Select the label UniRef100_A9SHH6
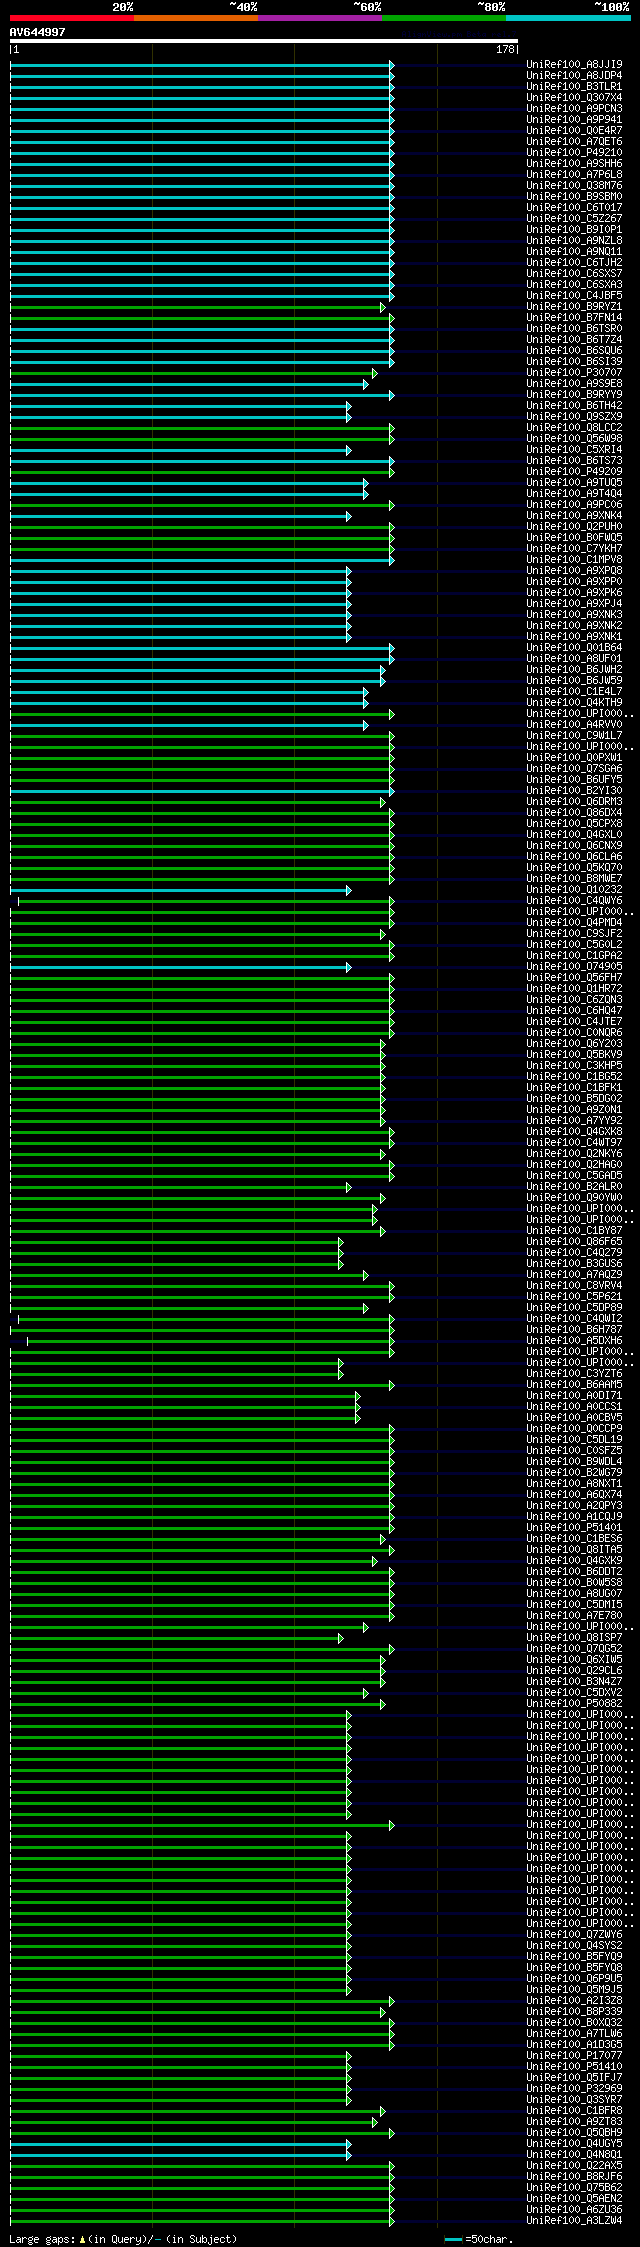Screen dimensions: 640x2247 (574, 164)
